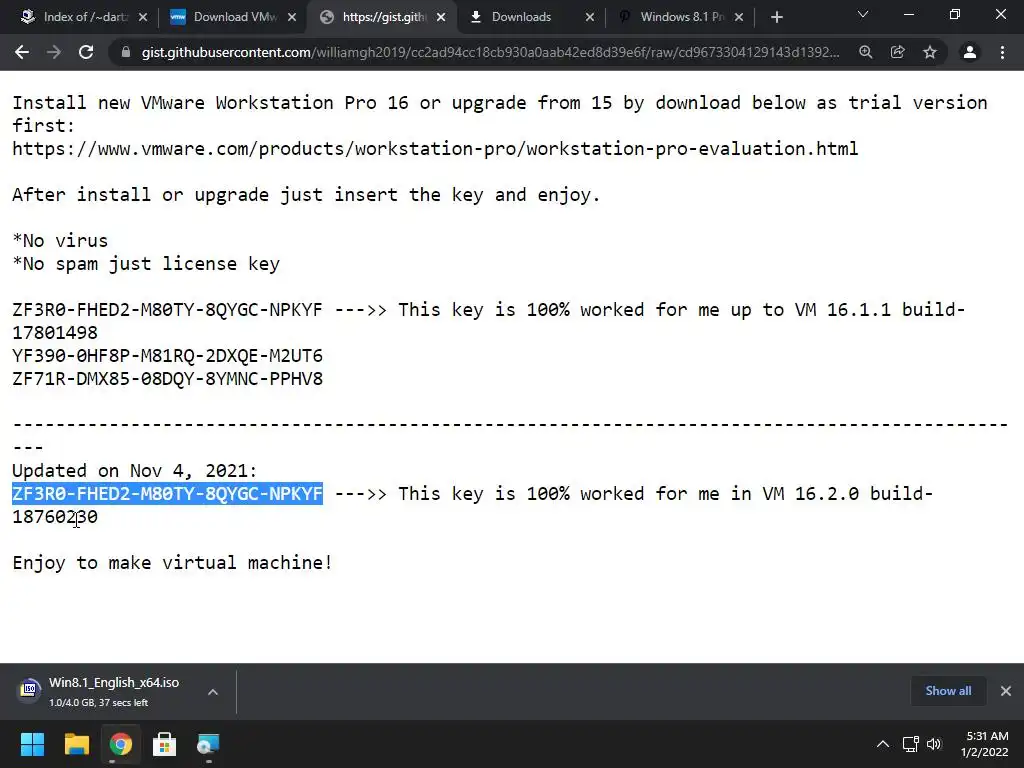Screen dimensions: 1024x768
Task: Close the Downloads tab
Action: click(590, 17)
